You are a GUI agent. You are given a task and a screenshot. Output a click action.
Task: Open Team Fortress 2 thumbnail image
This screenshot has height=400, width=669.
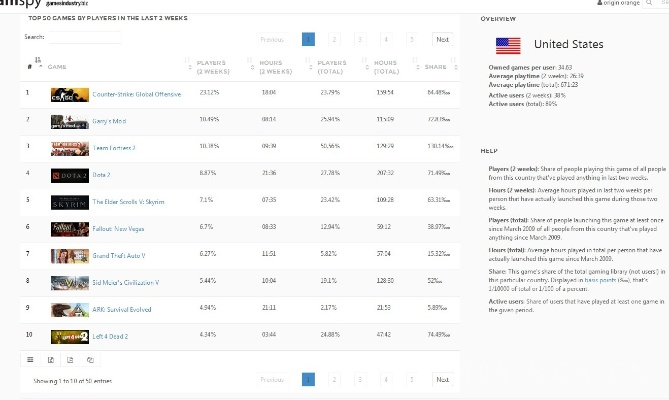(70, 148)
